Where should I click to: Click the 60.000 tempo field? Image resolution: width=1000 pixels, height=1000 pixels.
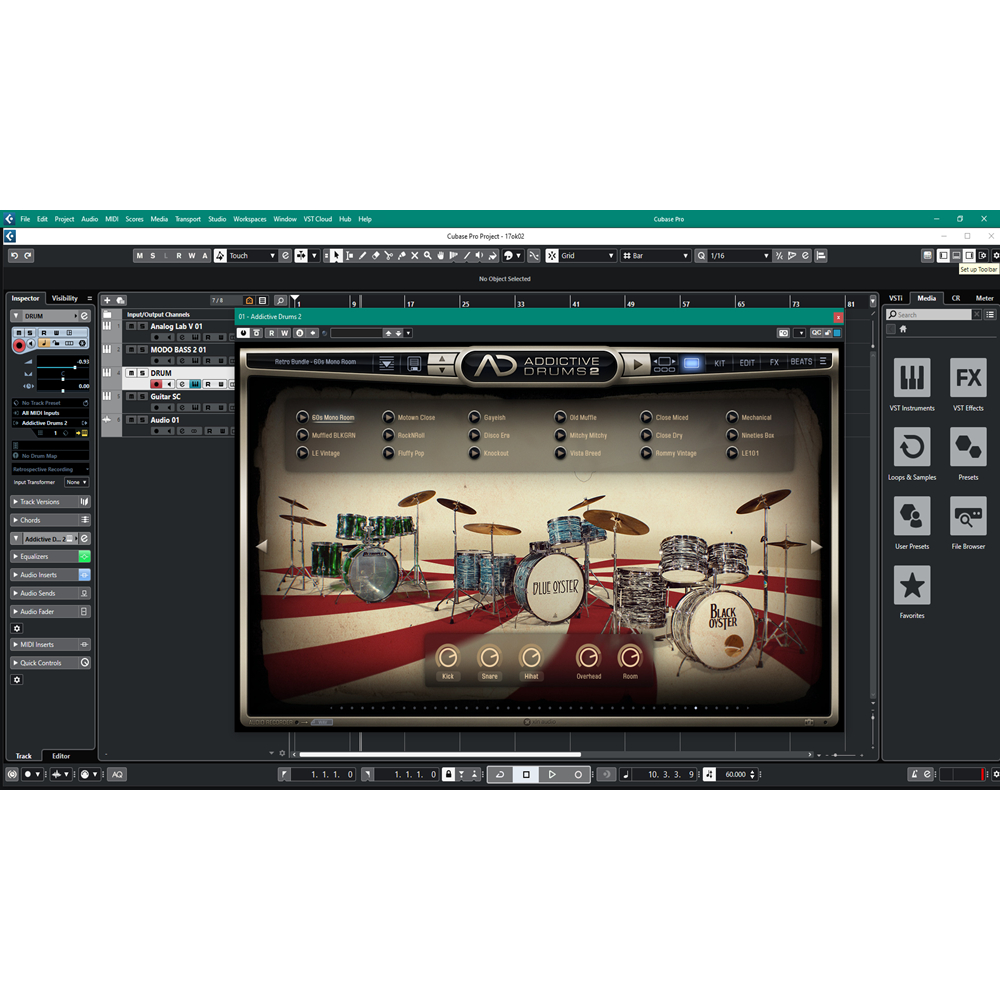735,774
